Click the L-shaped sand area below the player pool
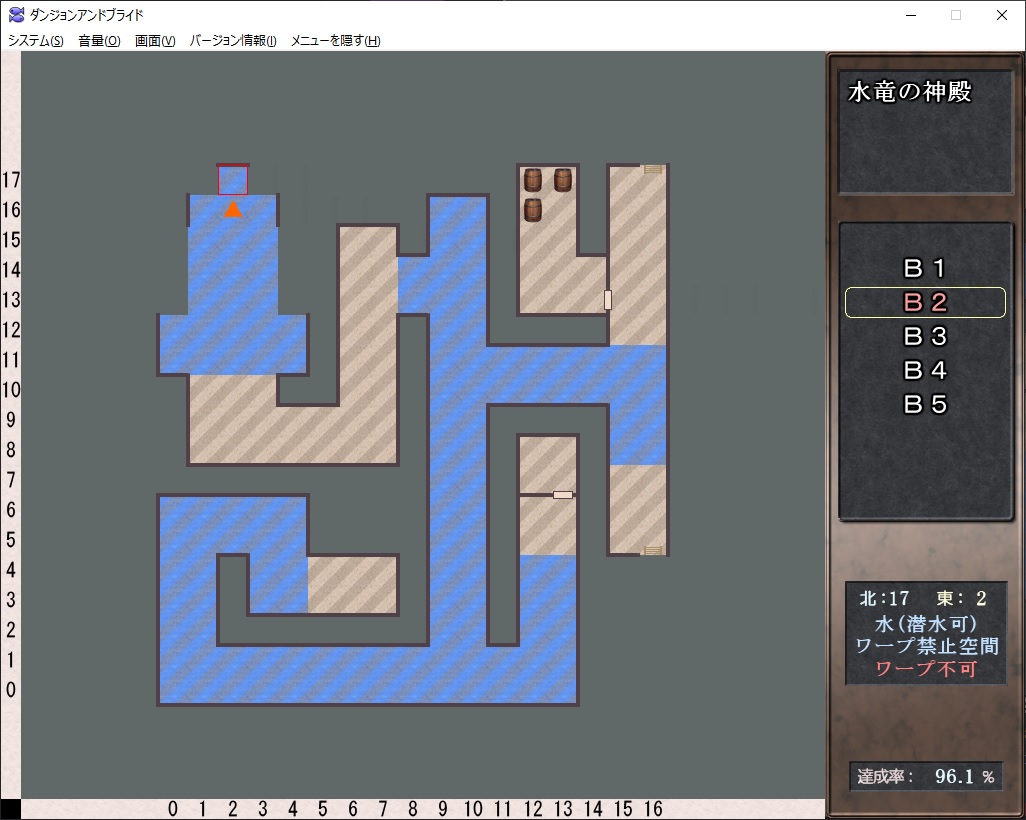 pyautogui.click(x=292, y=435)
